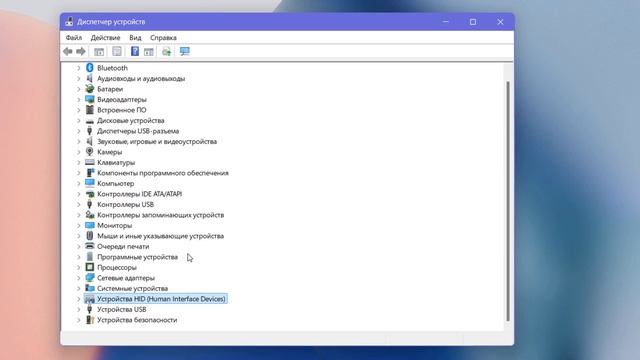The height and width of the screenshot is (360, 640).
Task: Click the Диспетчеры USB-разъема plug icon
Action: (x=90, y=131)
